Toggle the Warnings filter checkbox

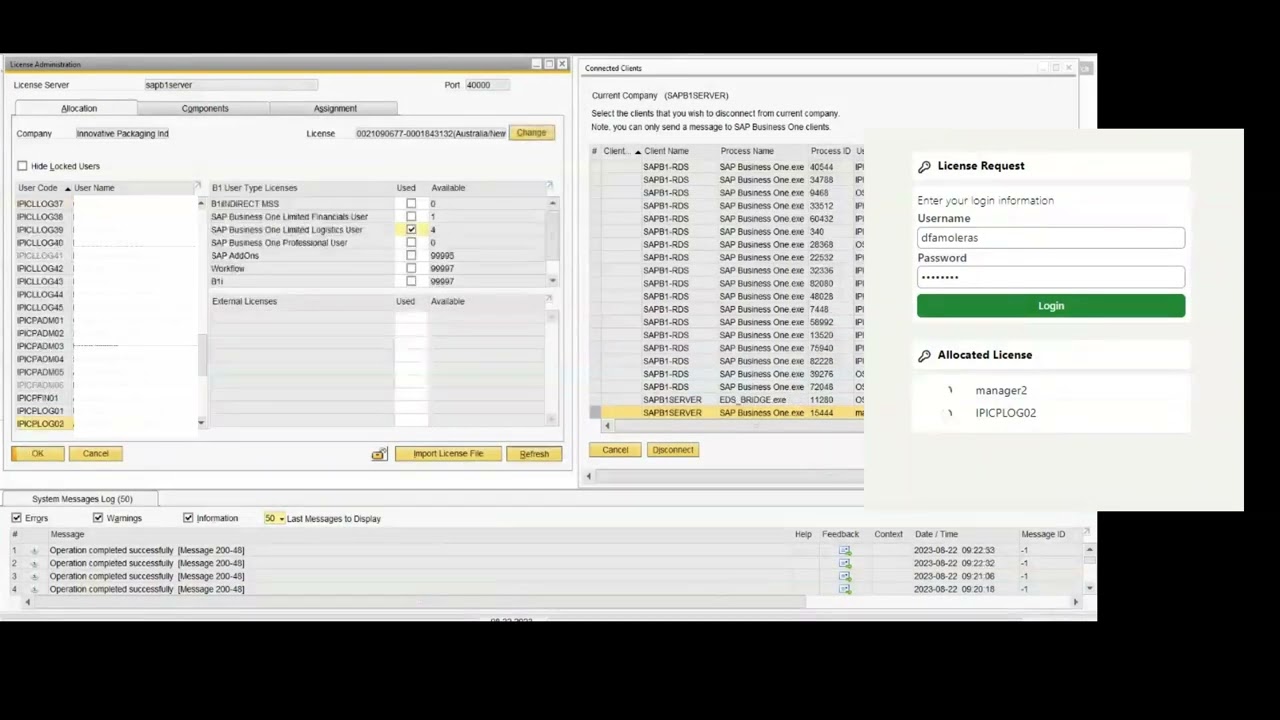[x=98, y=518]
